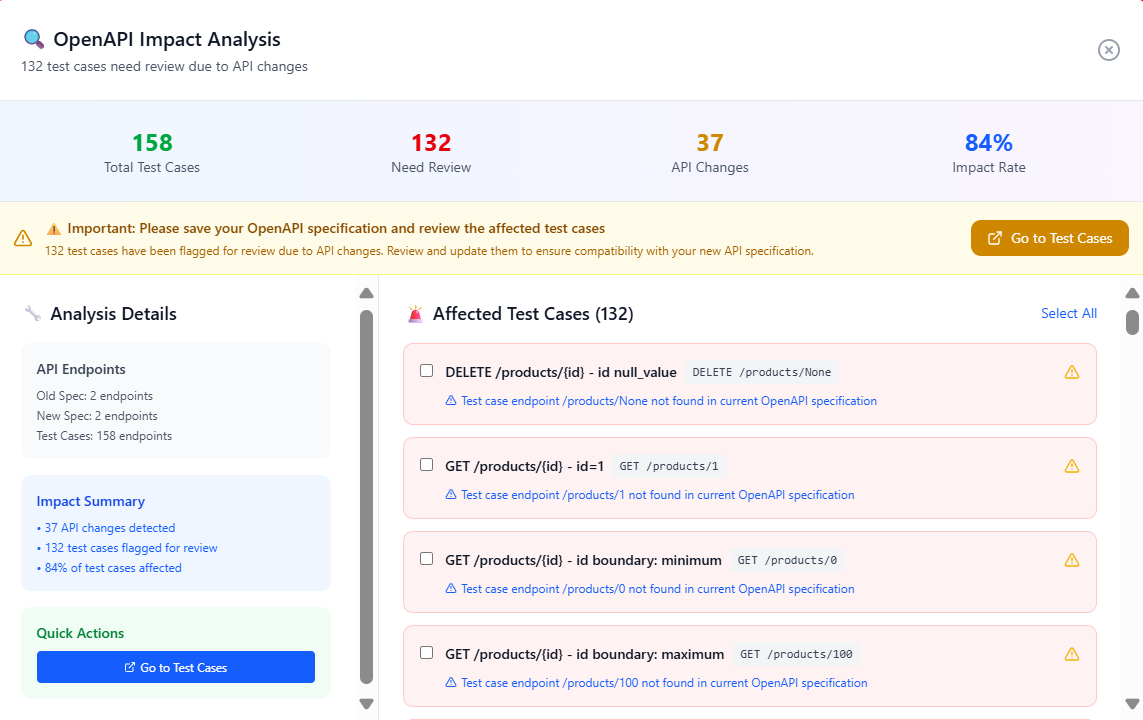
Task: Click the warning icon on the DELETE /products/None row
Action: coord(1072,371)
